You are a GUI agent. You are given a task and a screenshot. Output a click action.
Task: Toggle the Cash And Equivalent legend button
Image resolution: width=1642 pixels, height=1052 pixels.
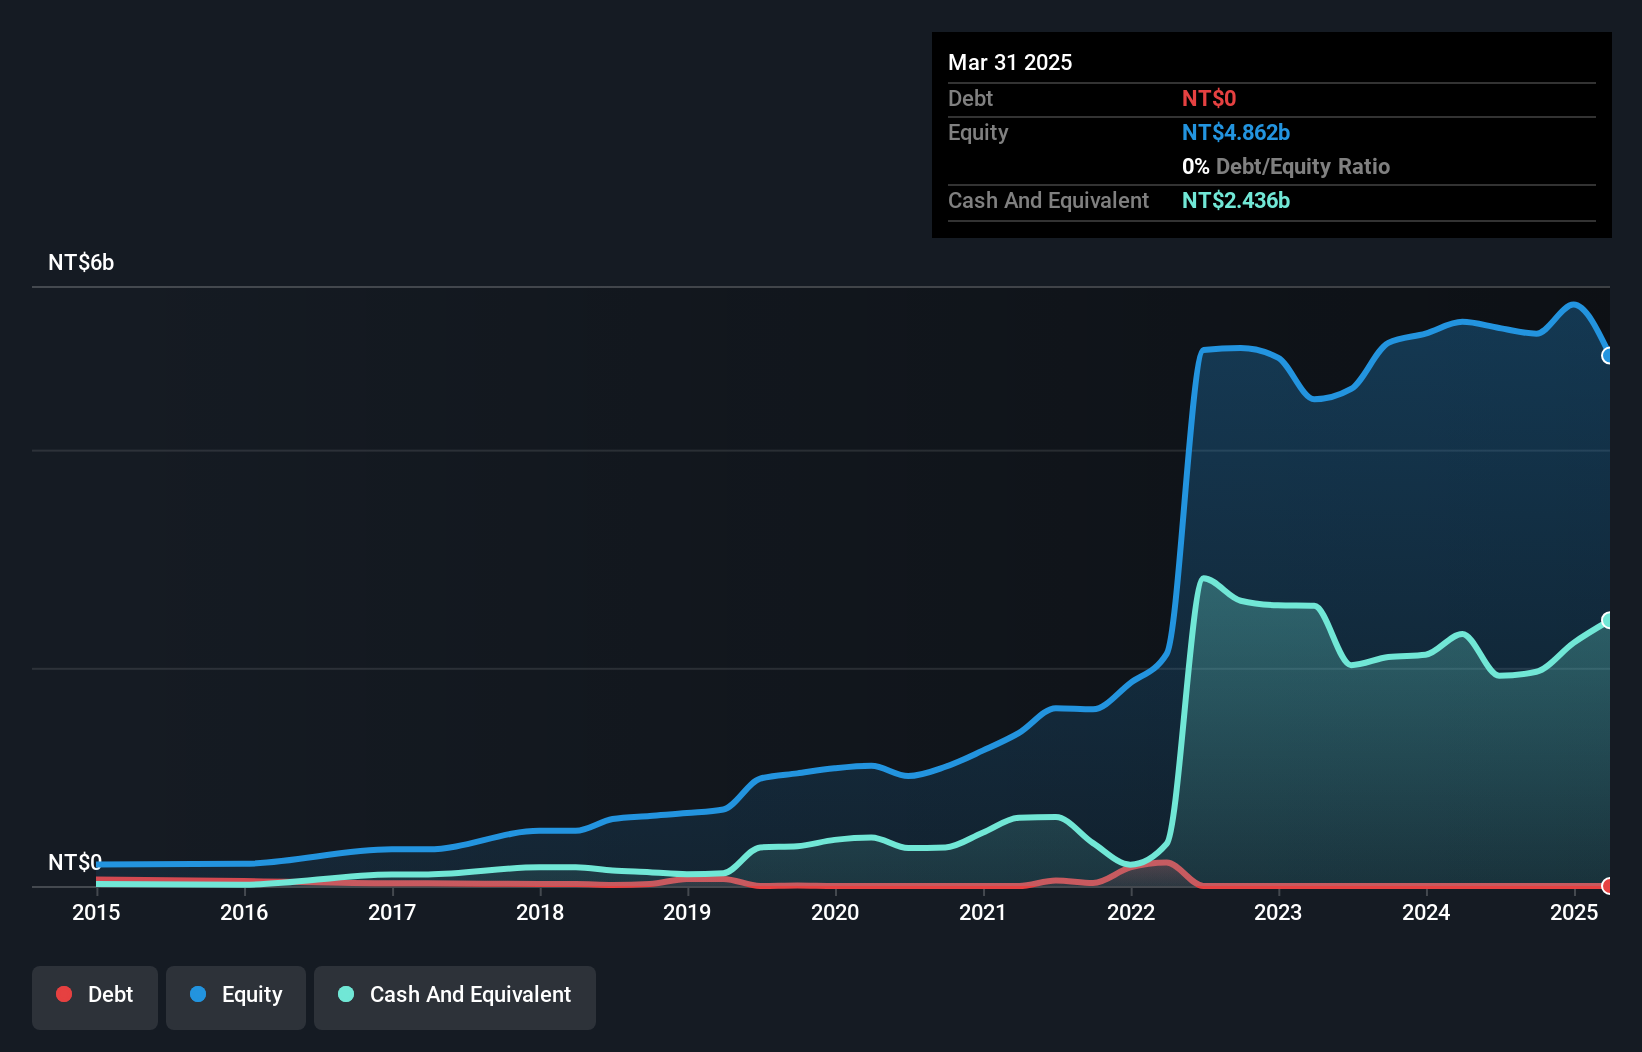(x=455, y=997)
